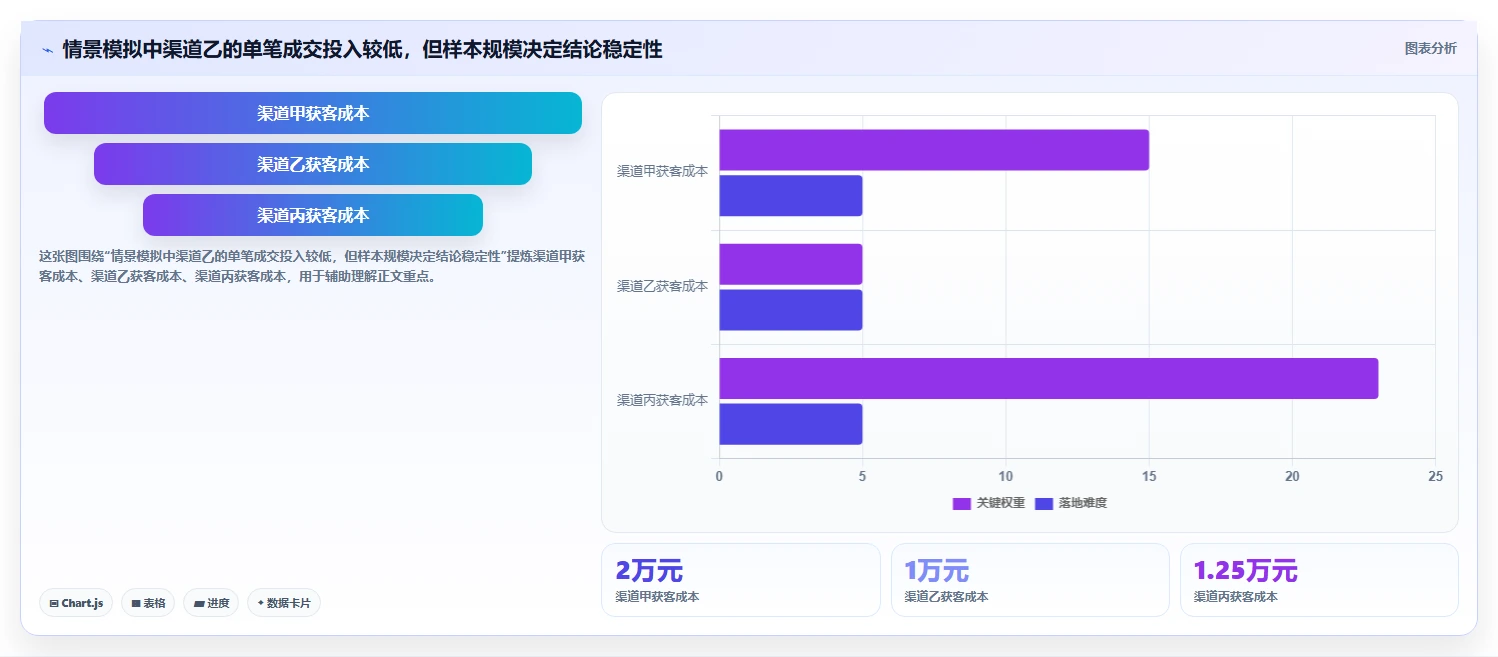Open the 2万元 data card
This screenshot has width=1498, height=657.
coord(741,580)
